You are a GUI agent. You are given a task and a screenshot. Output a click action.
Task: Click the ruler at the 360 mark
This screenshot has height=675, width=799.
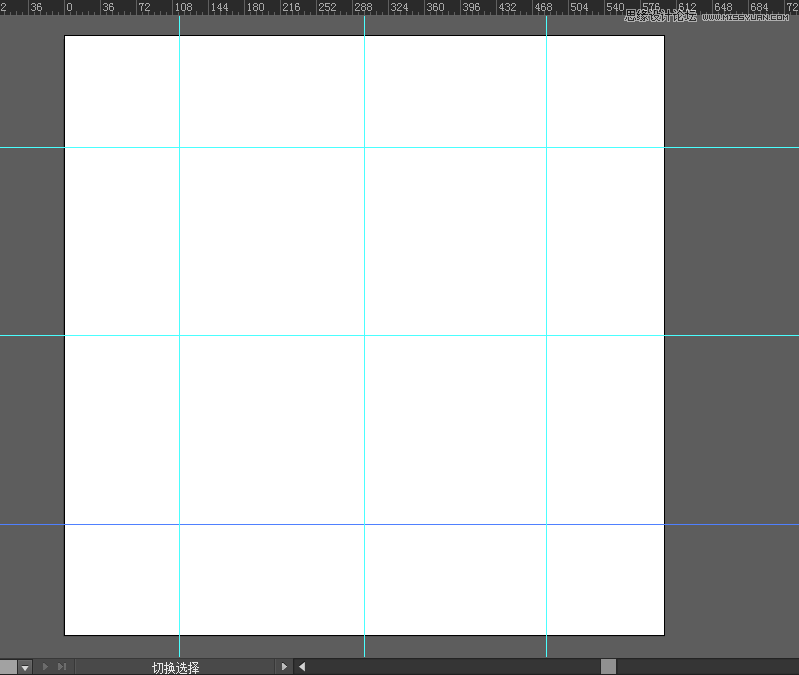(x=436, y=7)
